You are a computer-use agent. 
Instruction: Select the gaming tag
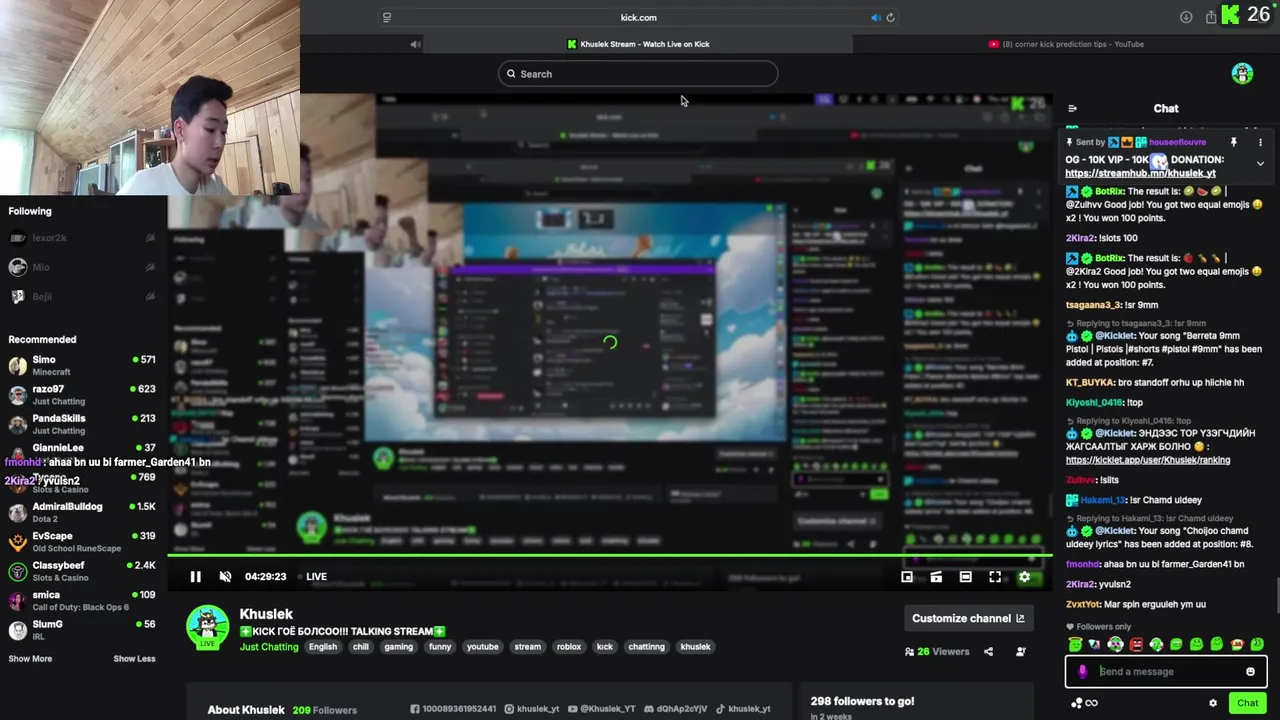click(398, 647)
